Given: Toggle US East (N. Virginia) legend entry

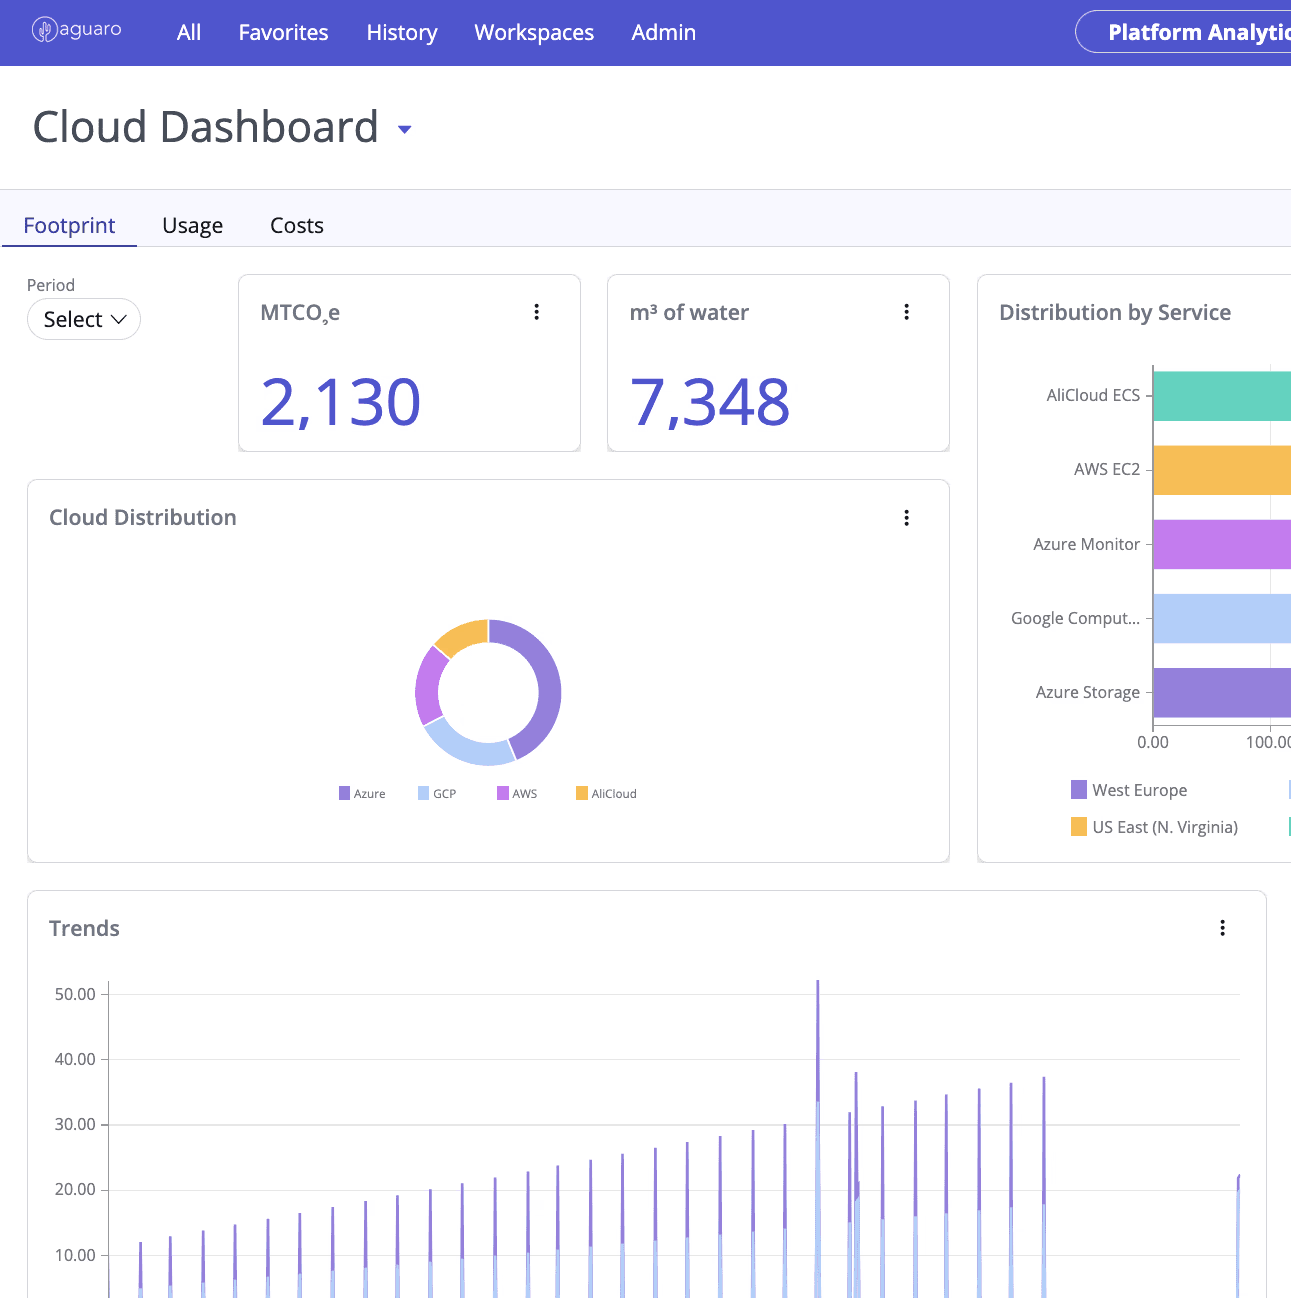Looking at the screenshot, I should tap(1154, 827).
